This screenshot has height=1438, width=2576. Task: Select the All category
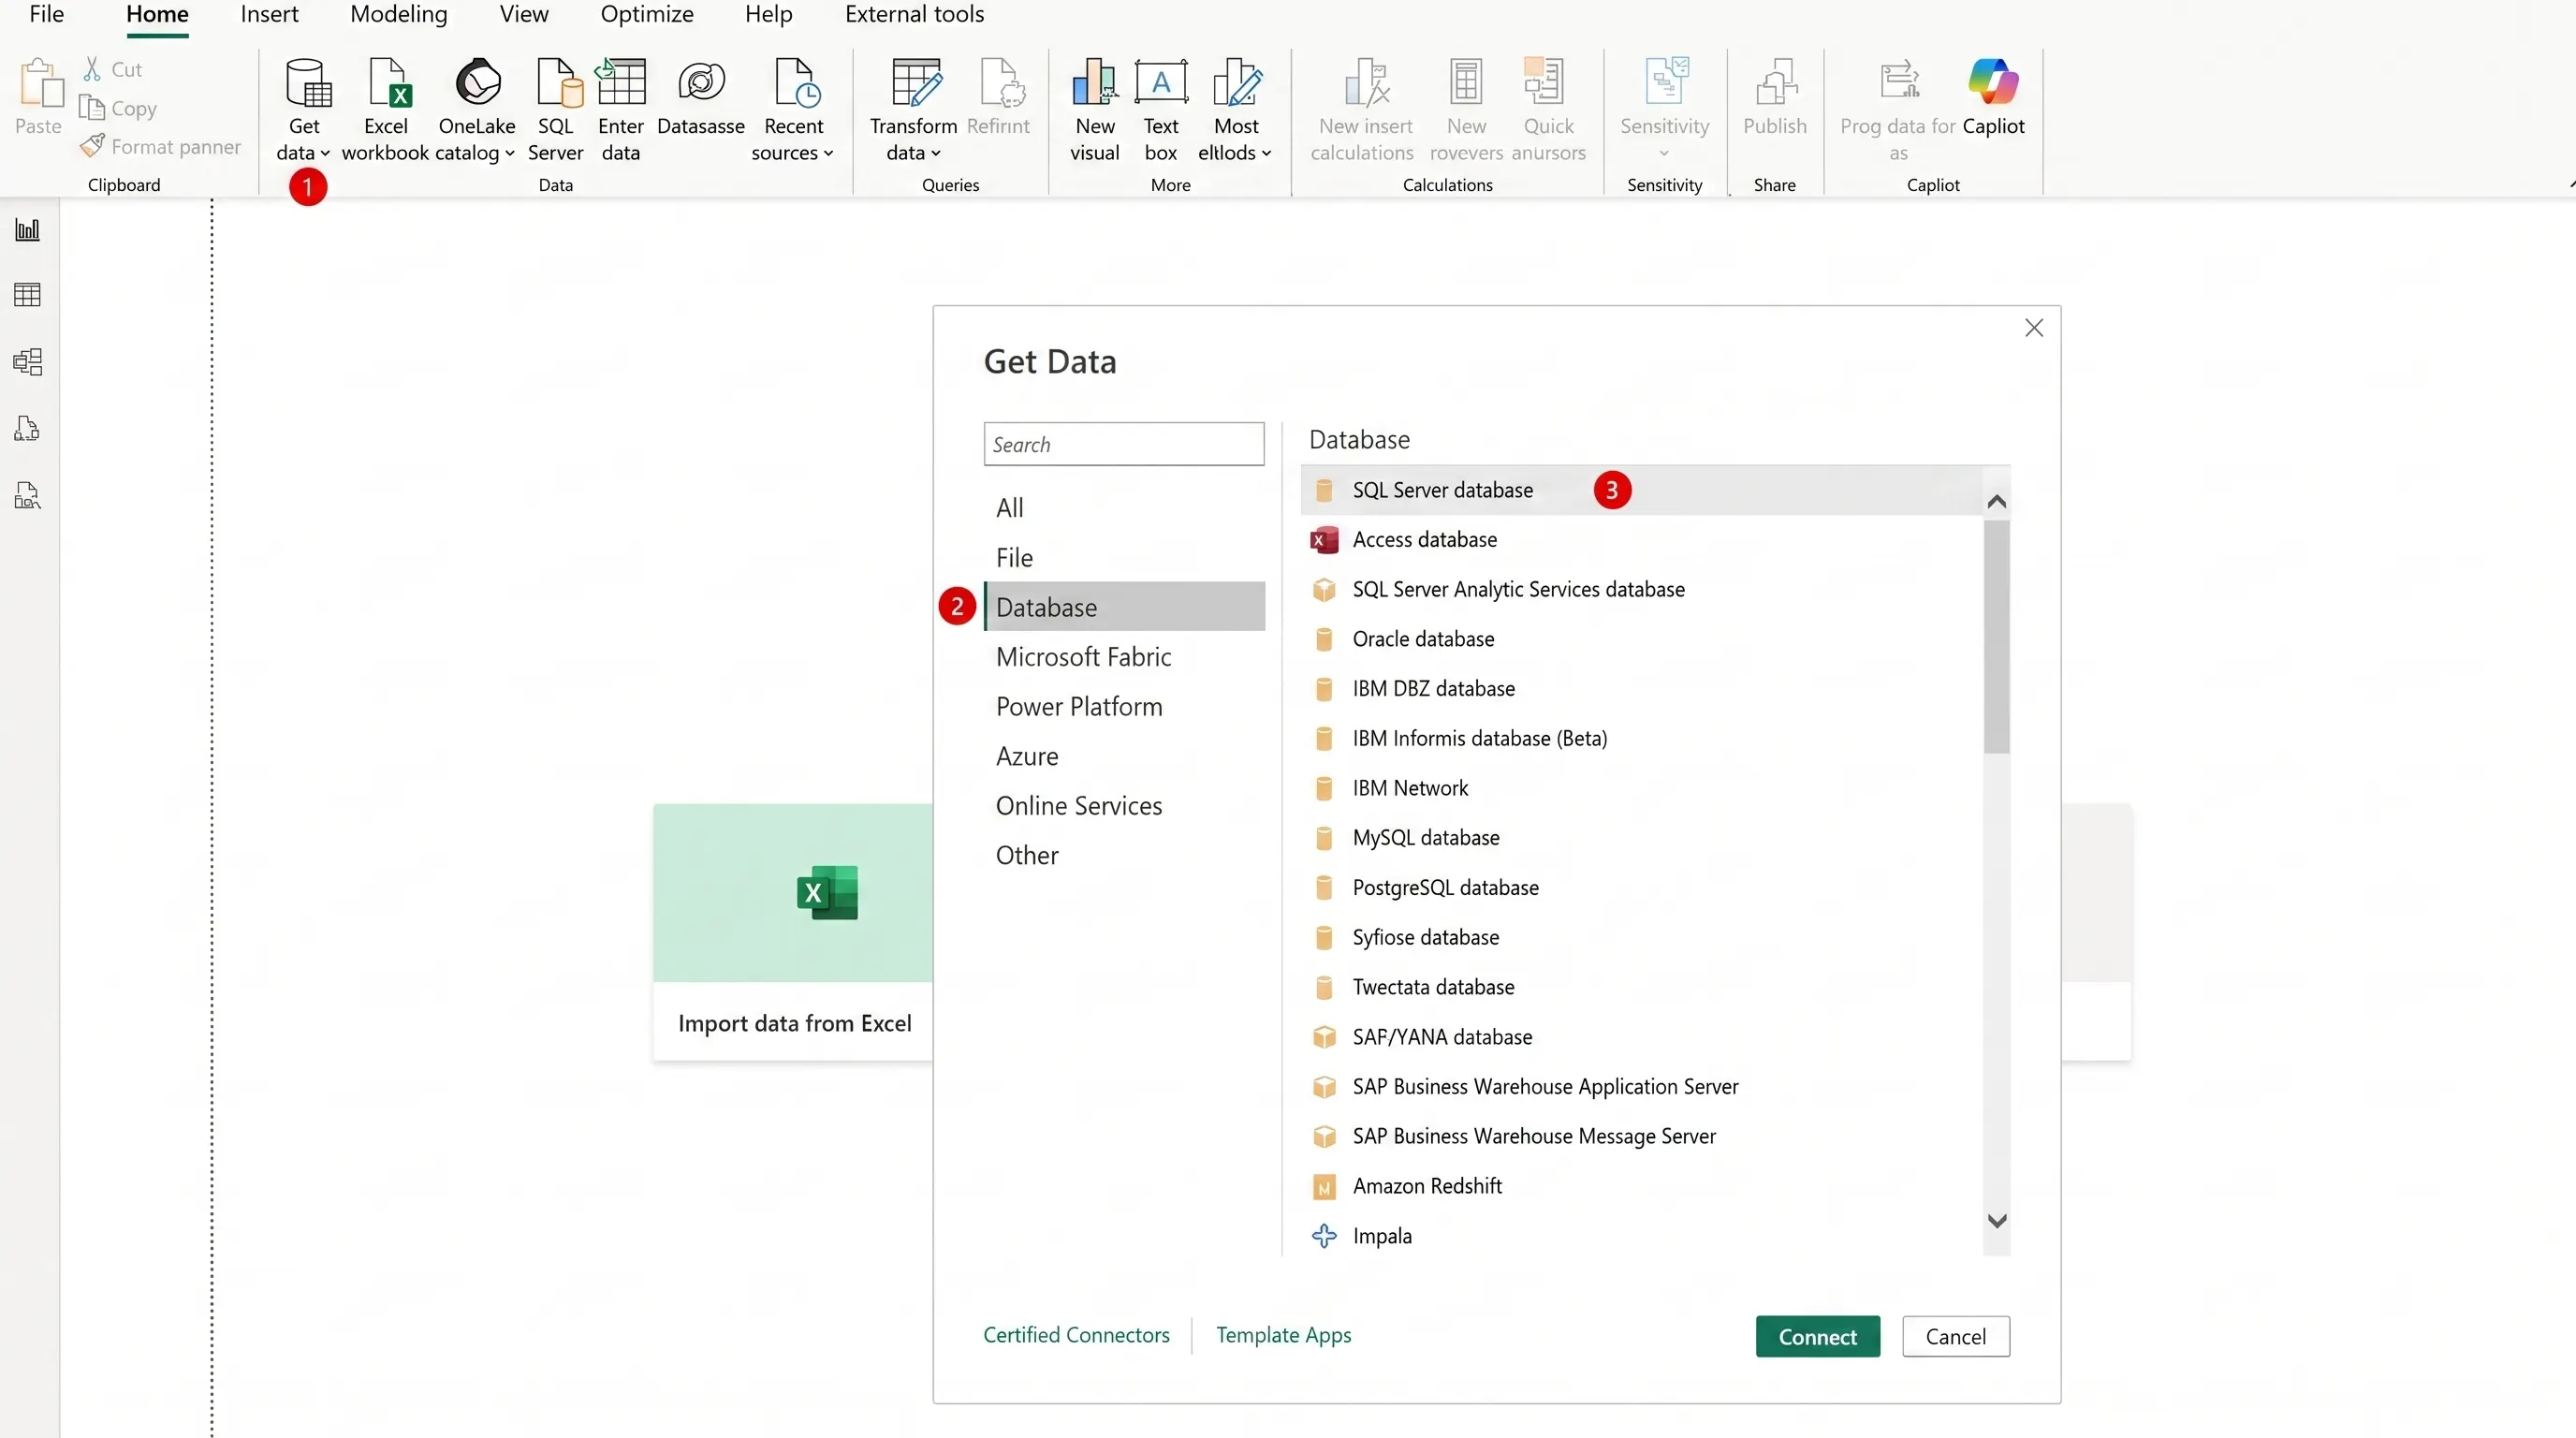click(x=1125, y=508)
